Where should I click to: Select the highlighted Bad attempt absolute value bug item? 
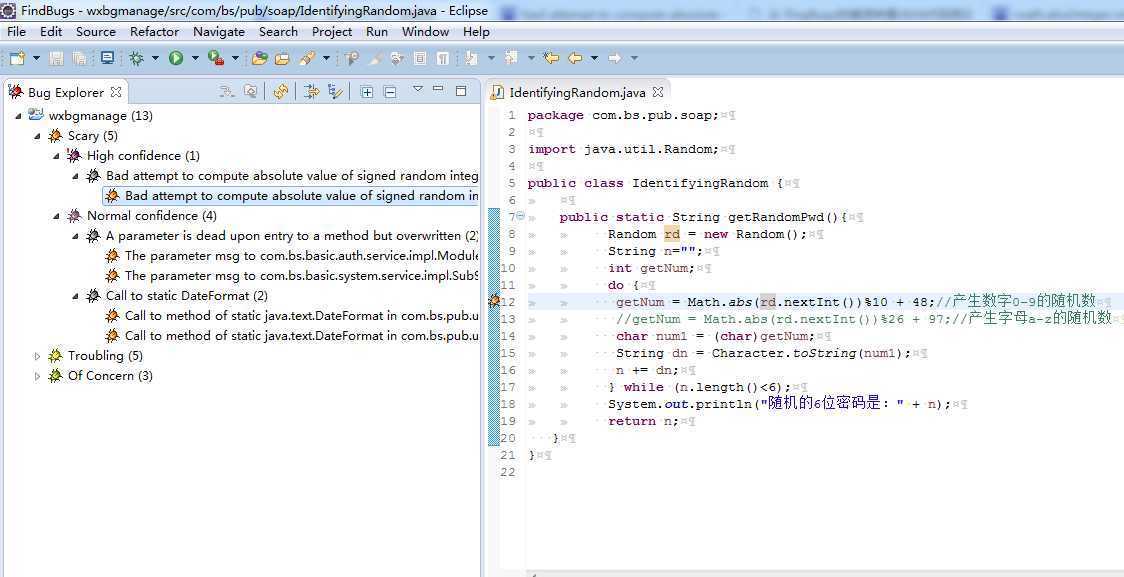click(x=291, y=196)
